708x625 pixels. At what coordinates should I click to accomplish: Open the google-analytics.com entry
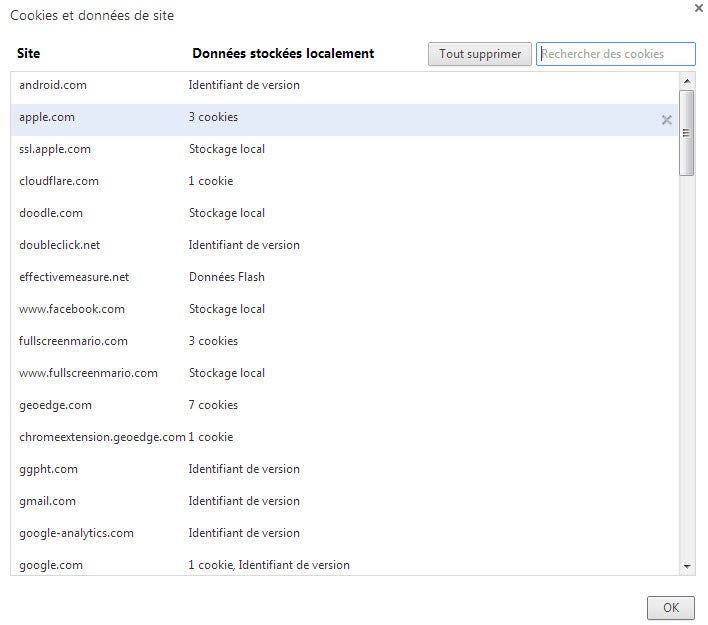point(76,534)
